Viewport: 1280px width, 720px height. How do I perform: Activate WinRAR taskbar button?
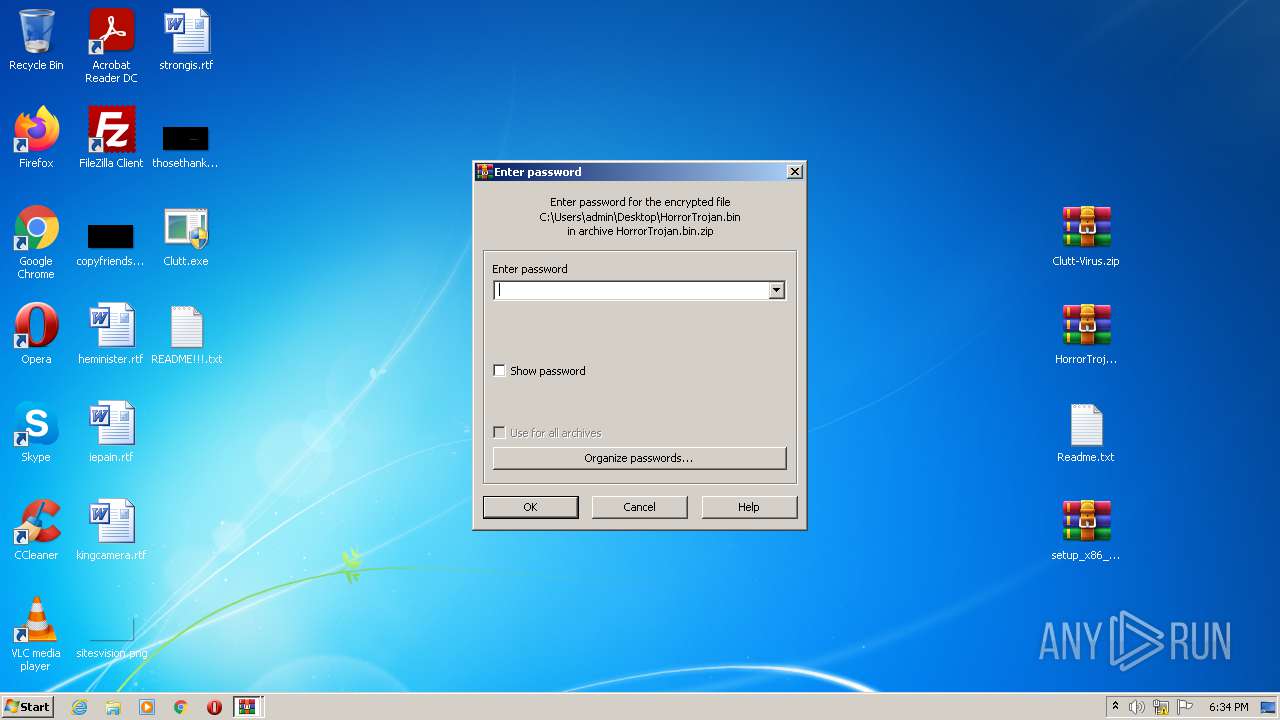tap(248, 707)
